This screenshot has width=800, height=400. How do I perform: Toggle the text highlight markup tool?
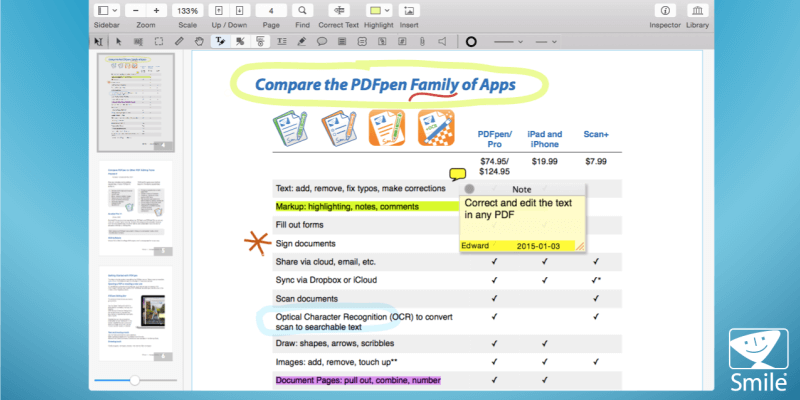(220, 42)
